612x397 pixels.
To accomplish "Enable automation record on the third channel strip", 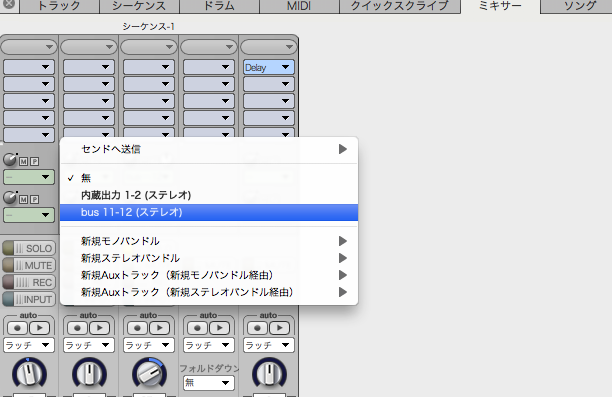I will point(137,328).
